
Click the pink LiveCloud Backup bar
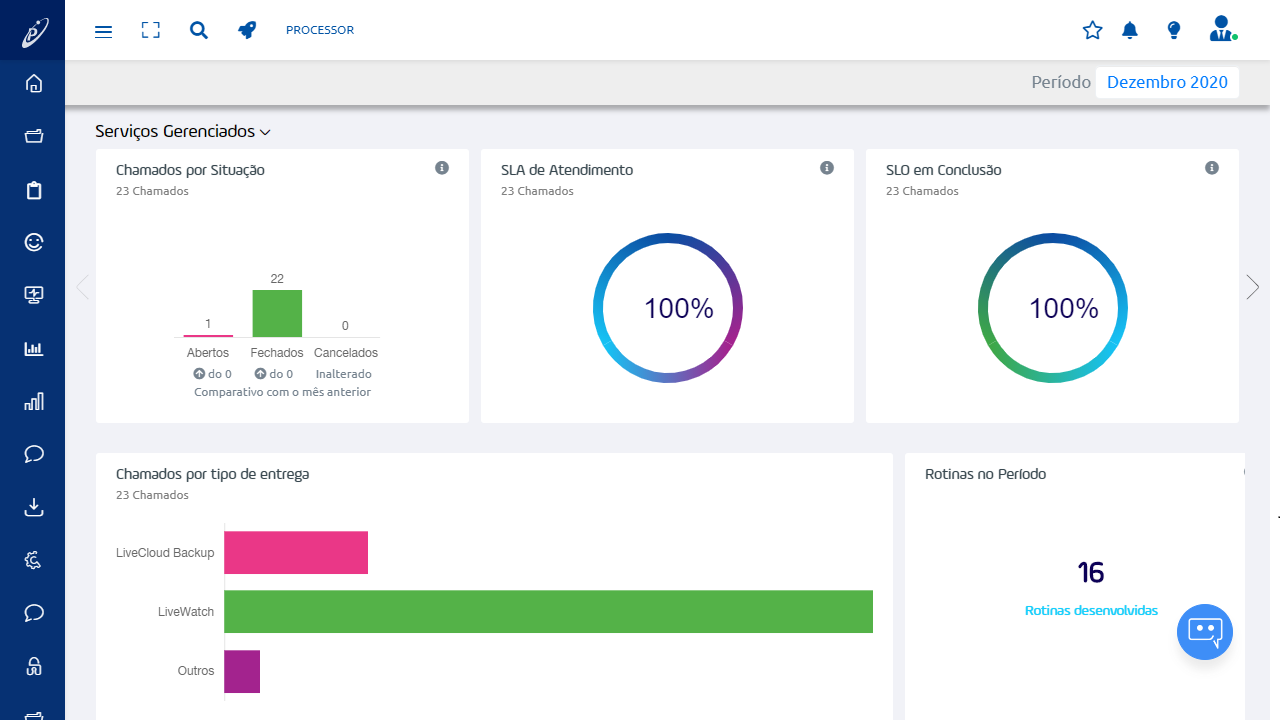click(296, 553)
